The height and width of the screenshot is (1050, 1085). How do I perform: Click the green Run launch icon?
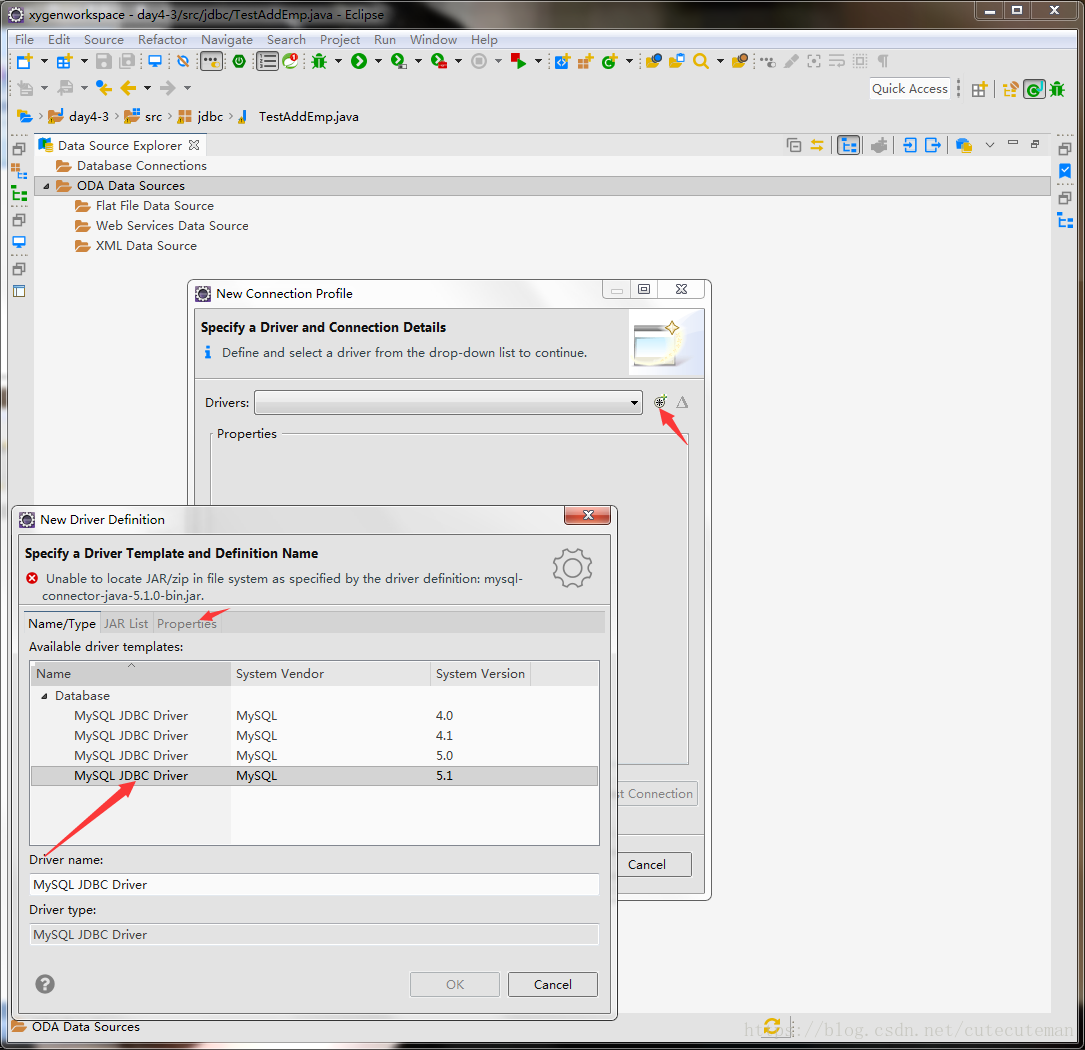click(x=358, y=62)
